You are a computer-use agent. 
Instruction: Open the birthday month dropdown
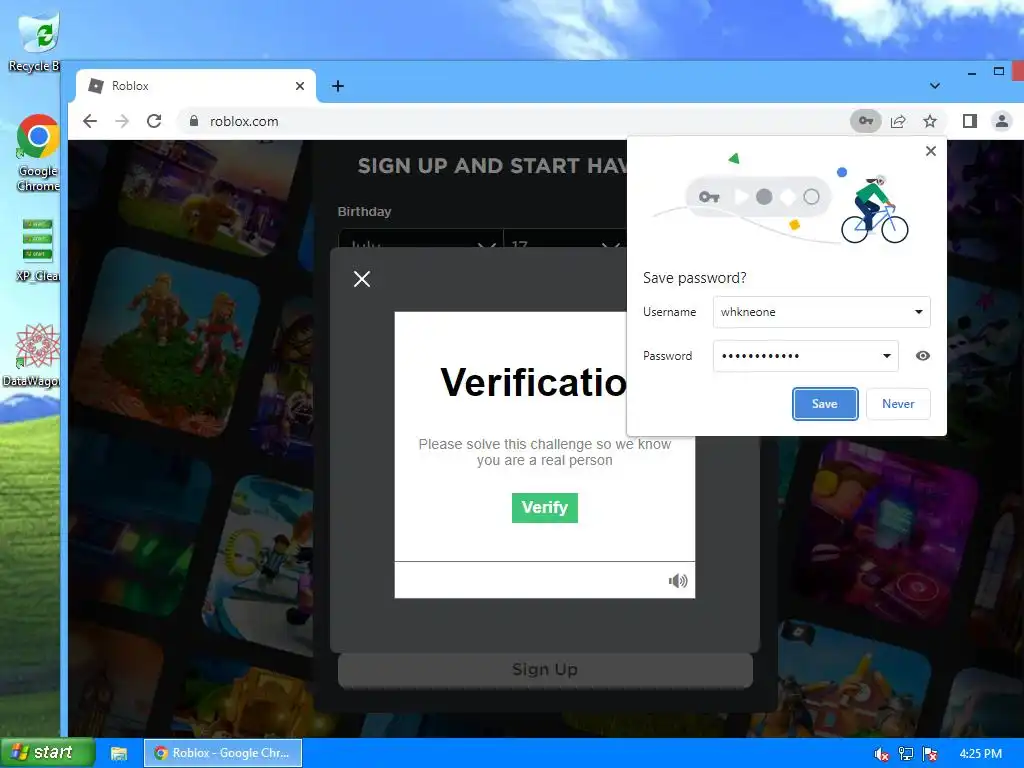coord(421,239)
